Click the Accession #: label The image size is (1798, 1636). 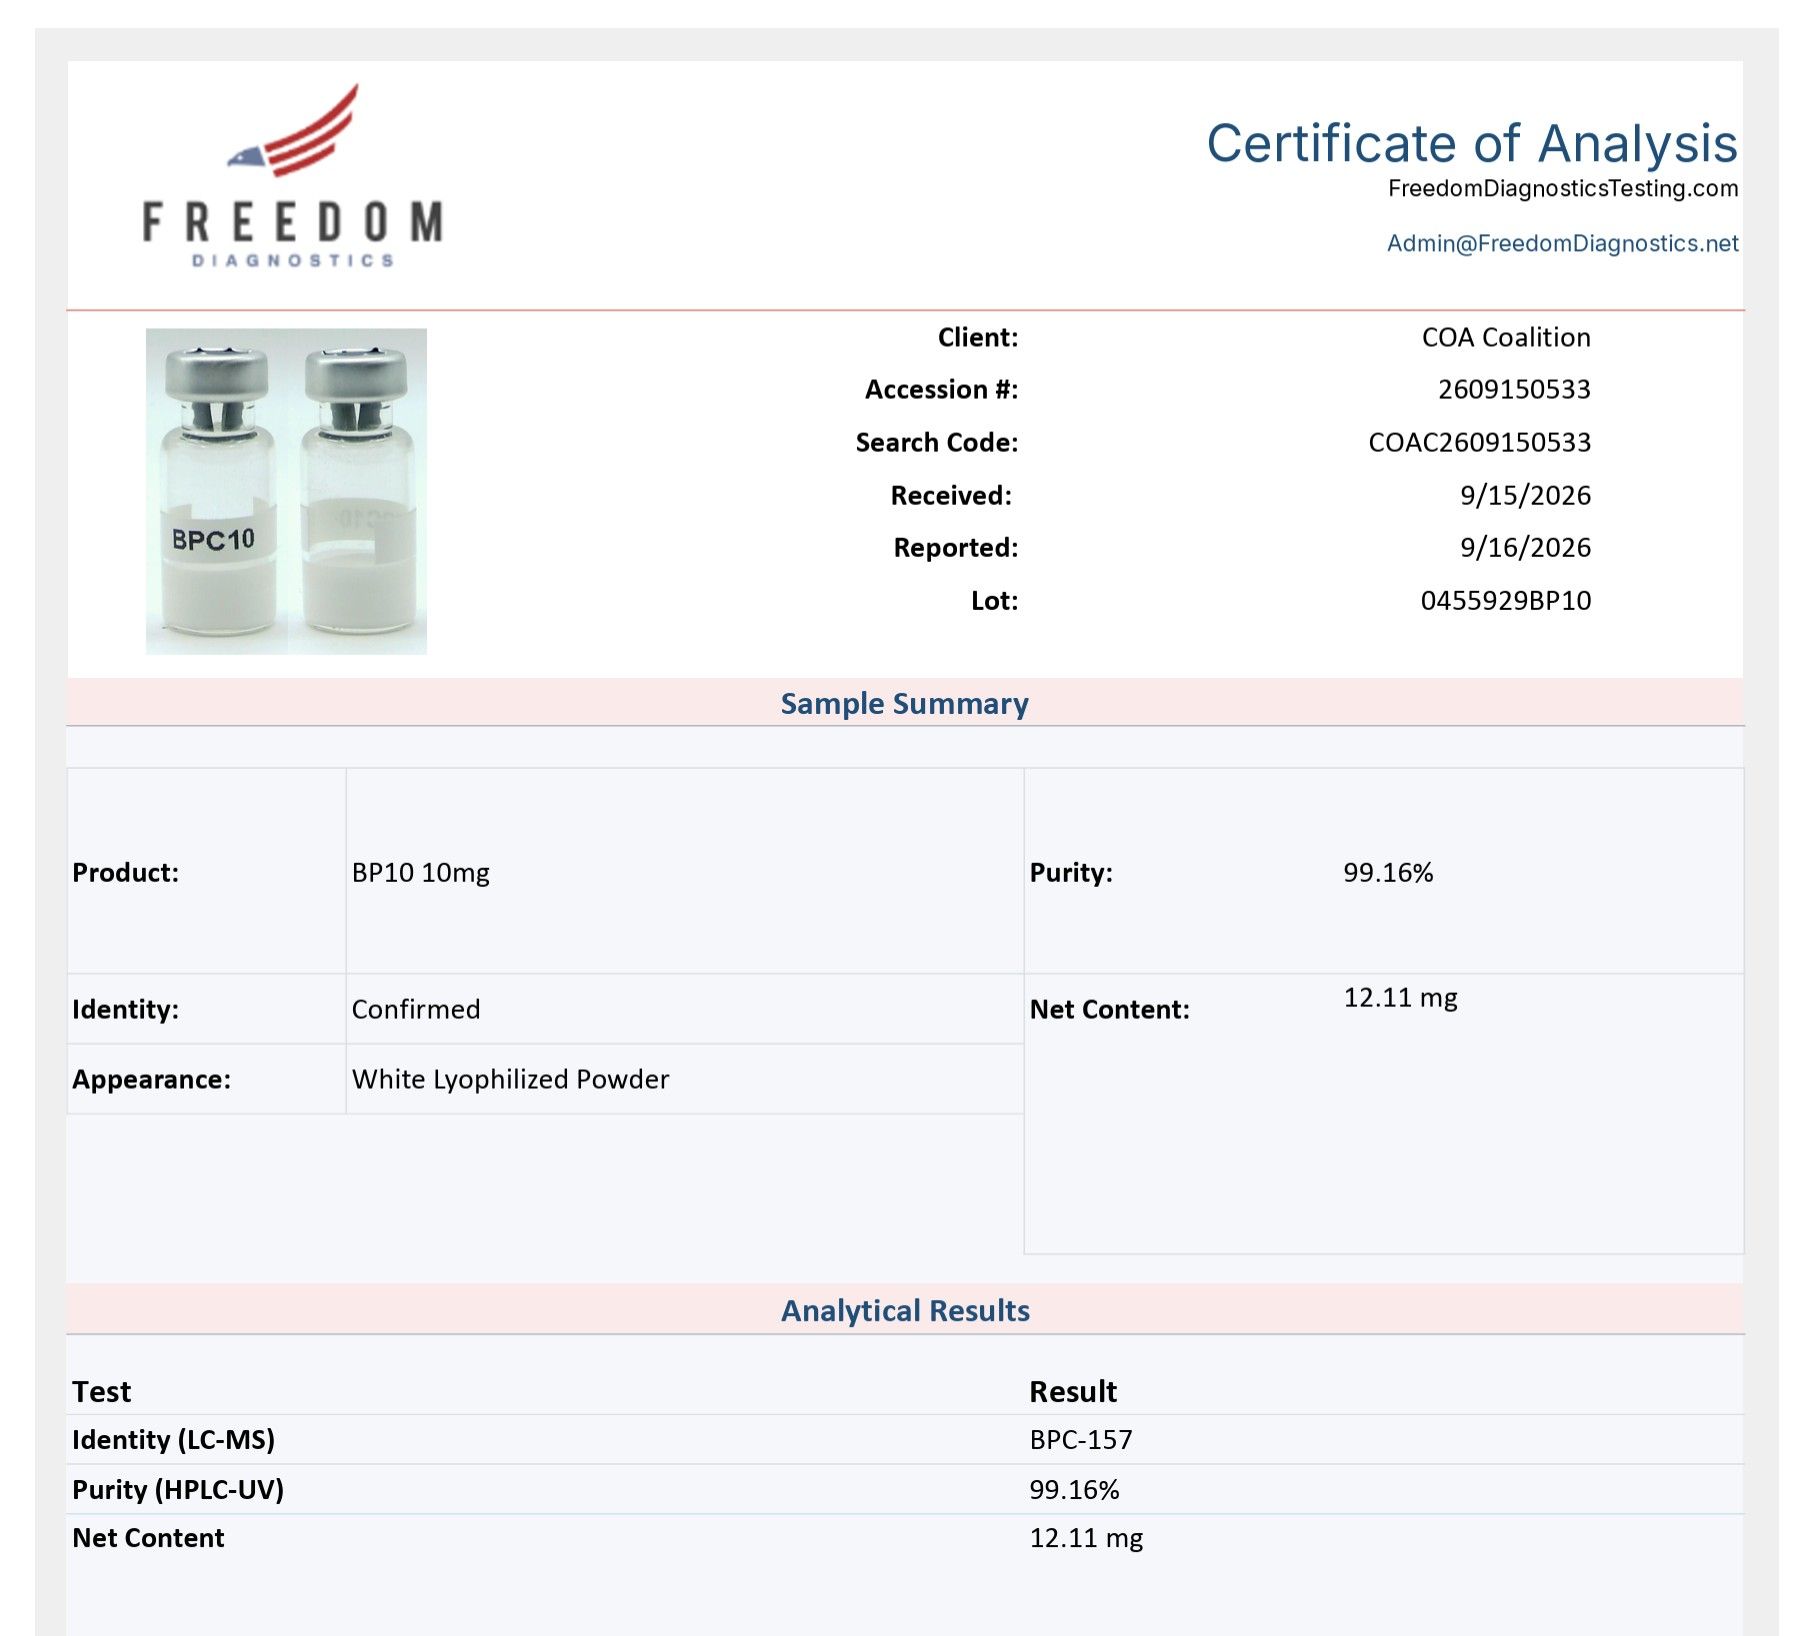[941, 389]
